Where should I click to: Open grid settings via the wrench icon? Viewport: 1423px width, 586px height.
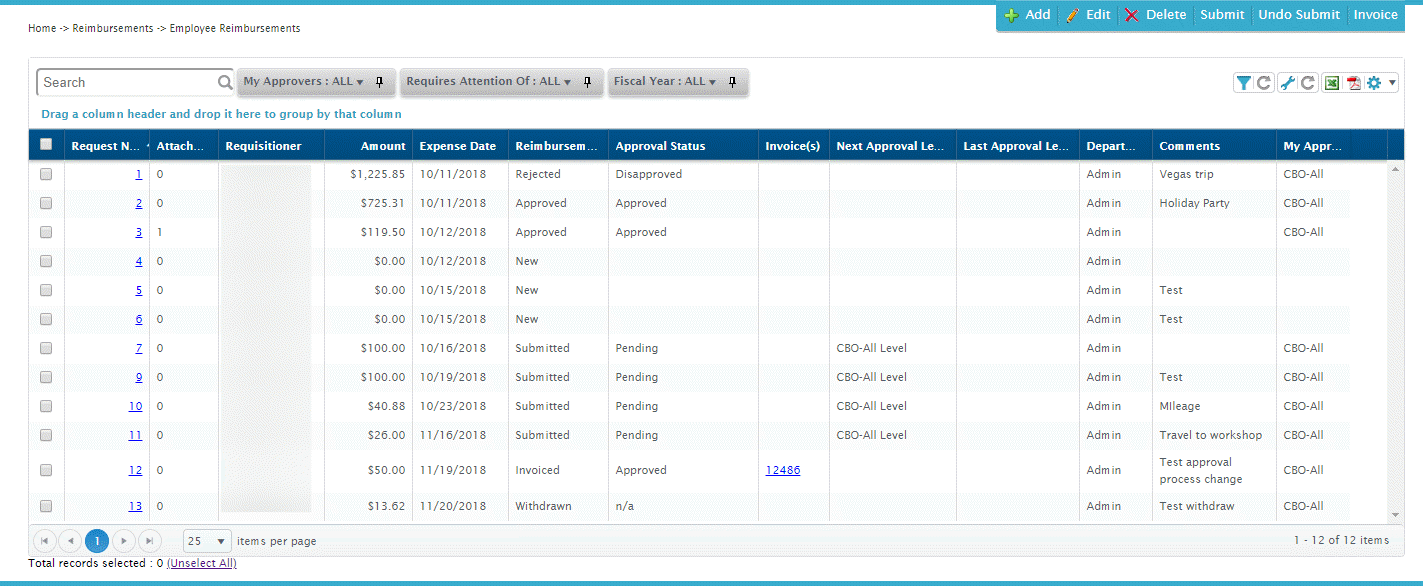tap(1288, 83)
